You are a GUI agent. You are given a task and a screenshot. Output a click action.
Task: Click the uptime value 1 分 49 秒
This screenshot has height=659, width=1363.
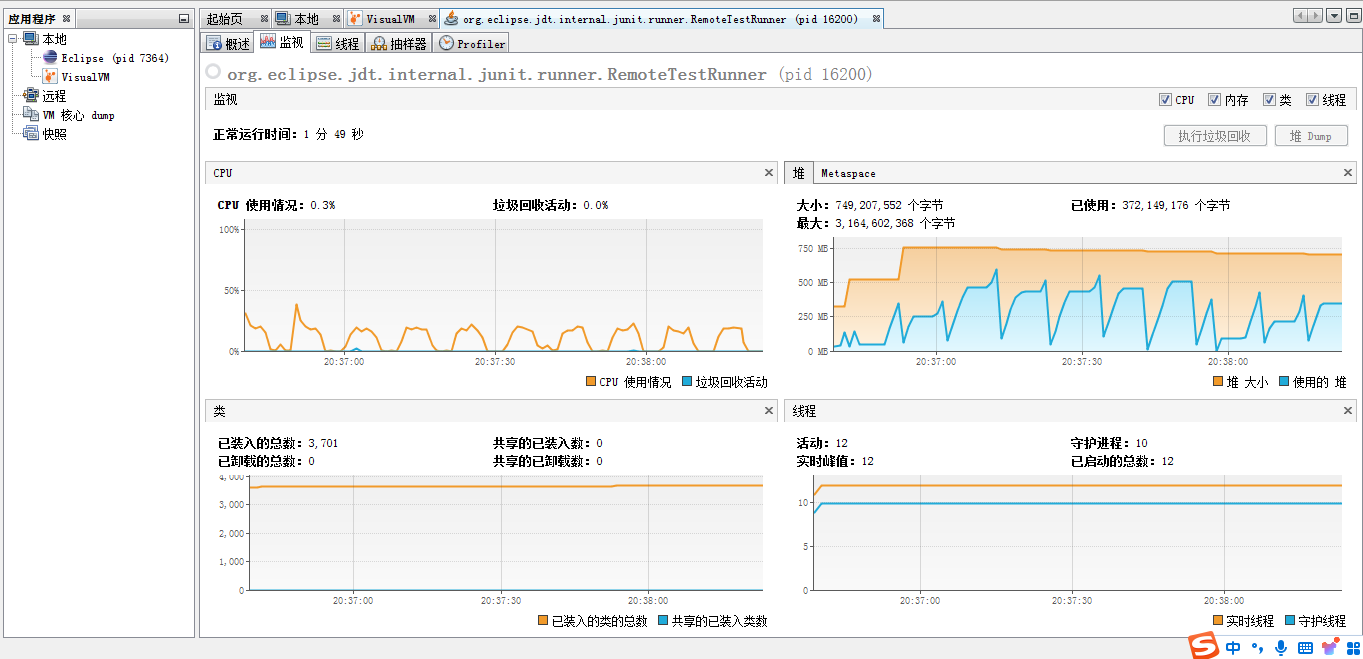(x=334, y=134)
